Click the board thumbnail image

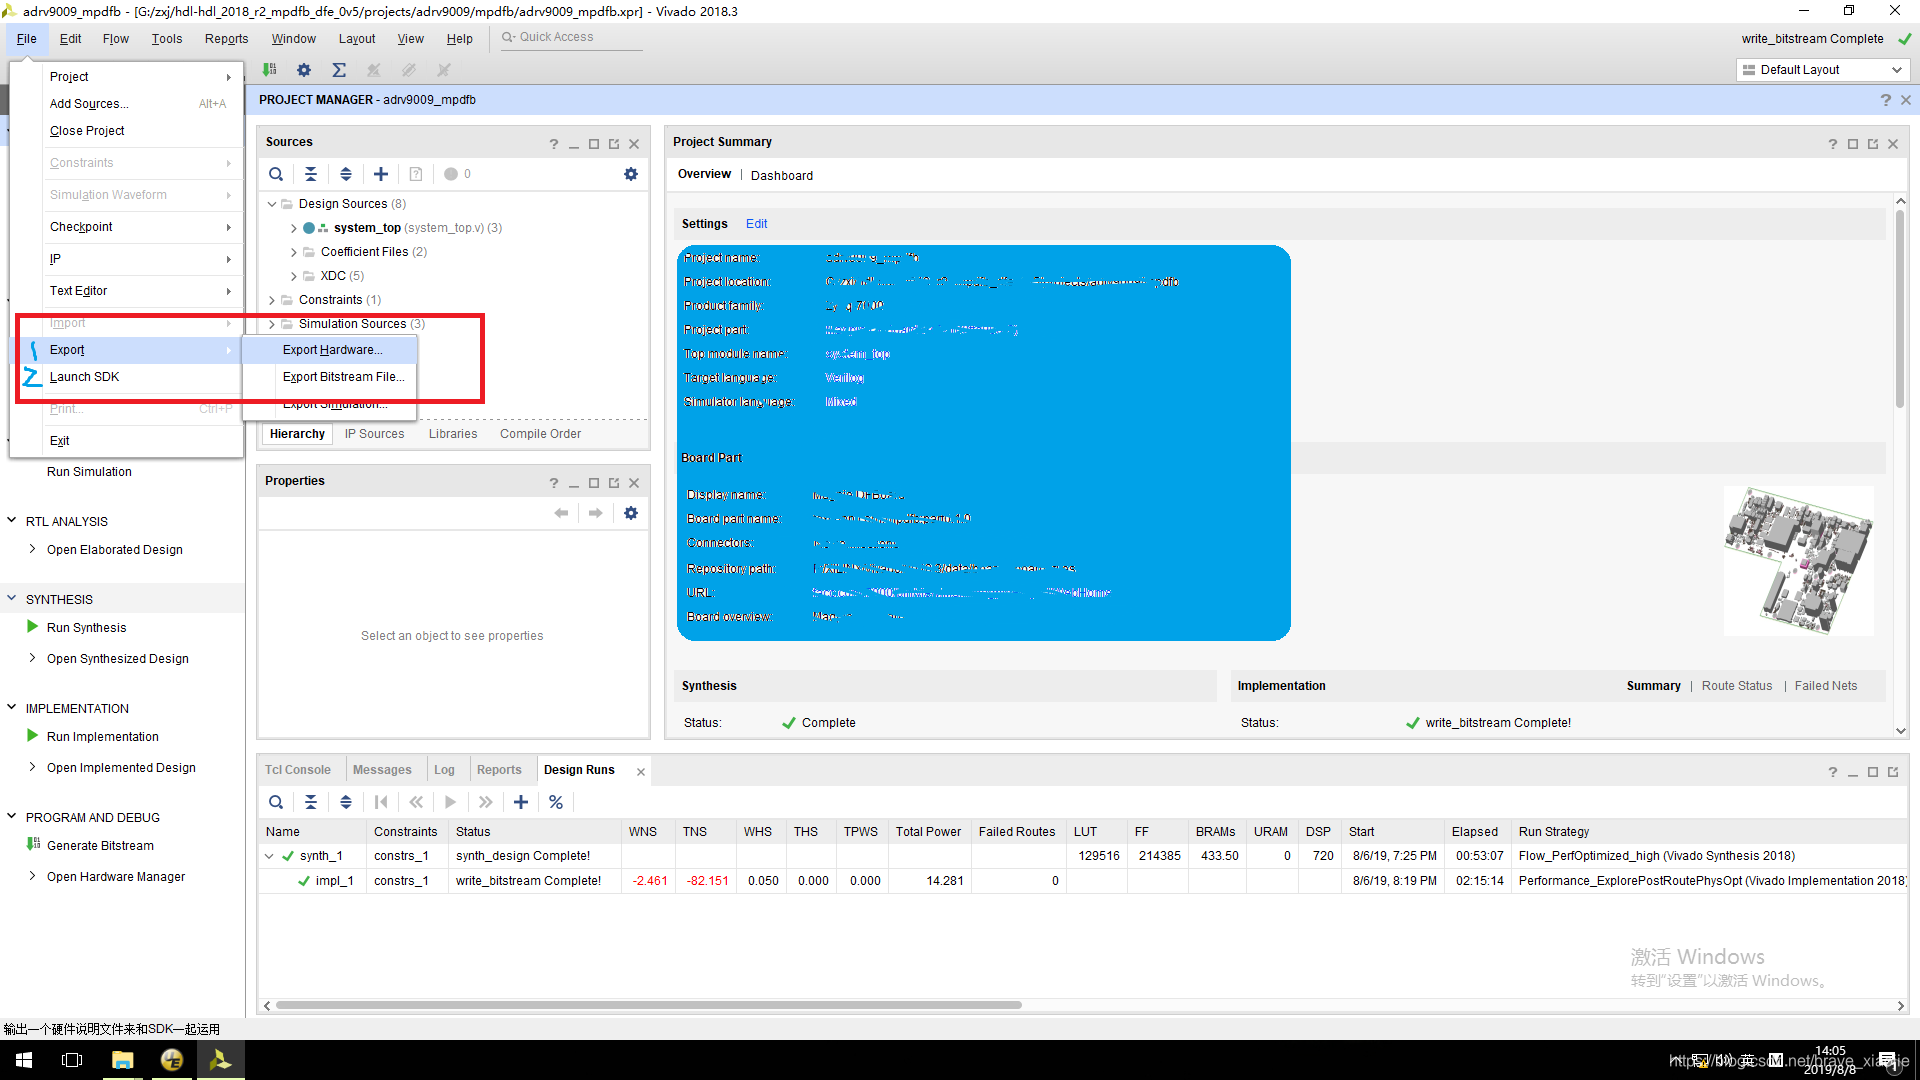tap(1797, 560)
